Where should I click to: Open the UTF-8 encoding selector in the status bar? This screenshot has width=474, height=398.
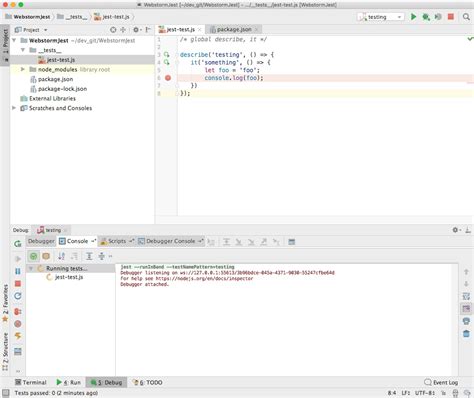tap(425, 393)
